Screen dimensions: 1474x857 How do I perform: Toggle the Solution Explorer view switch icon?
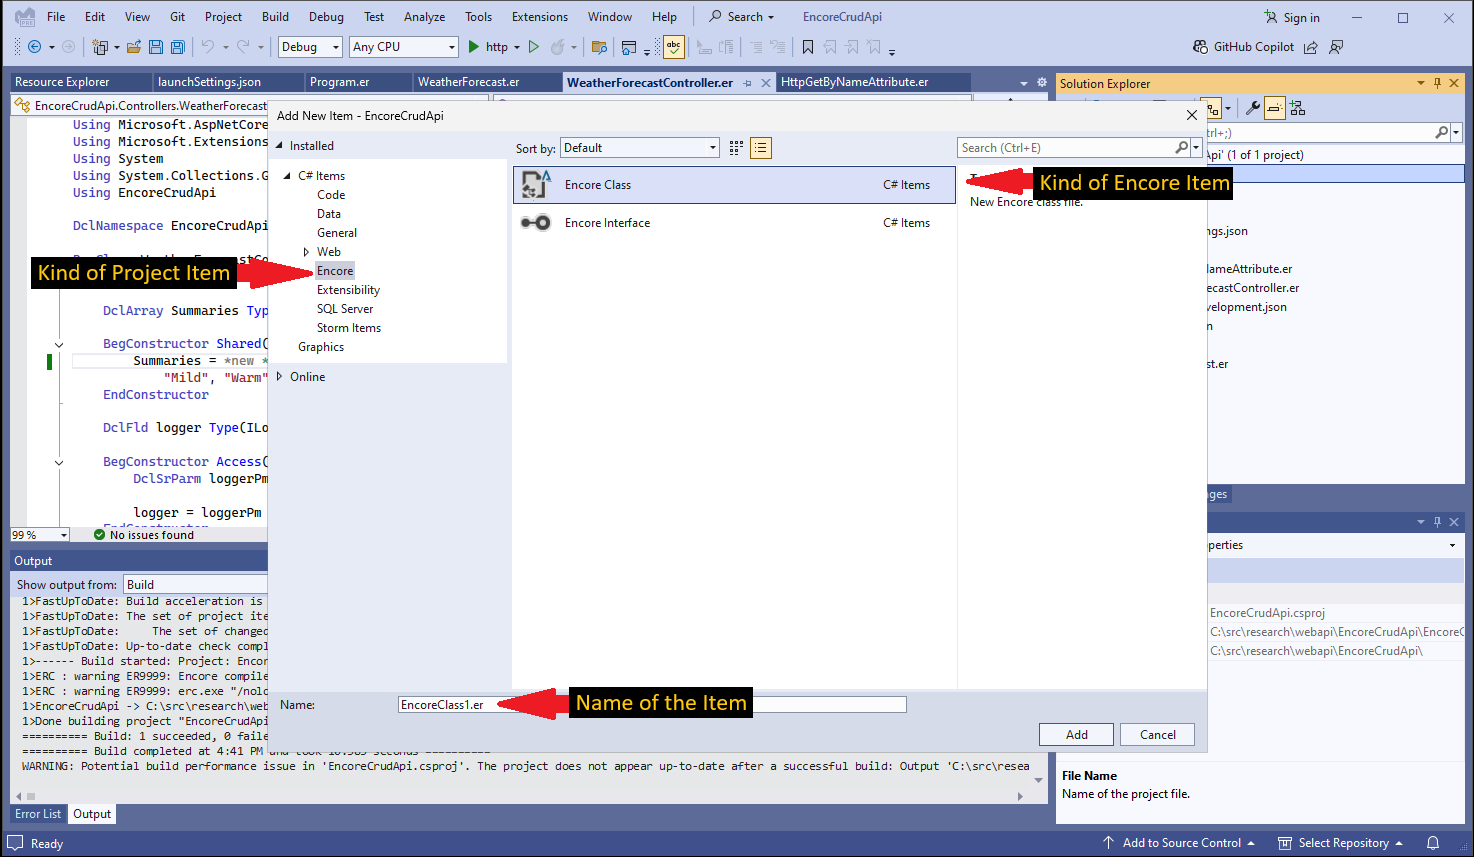pyautogui.click(x=1213, y=108)
